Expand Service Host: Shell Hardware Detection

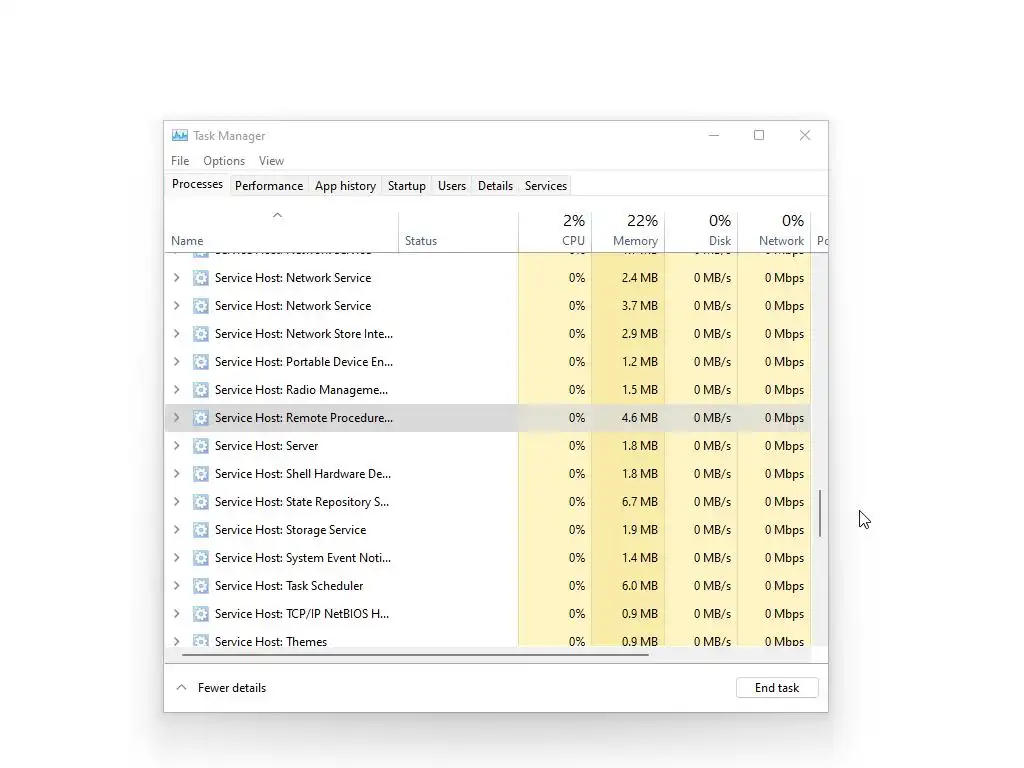click(x=176, y=474)
